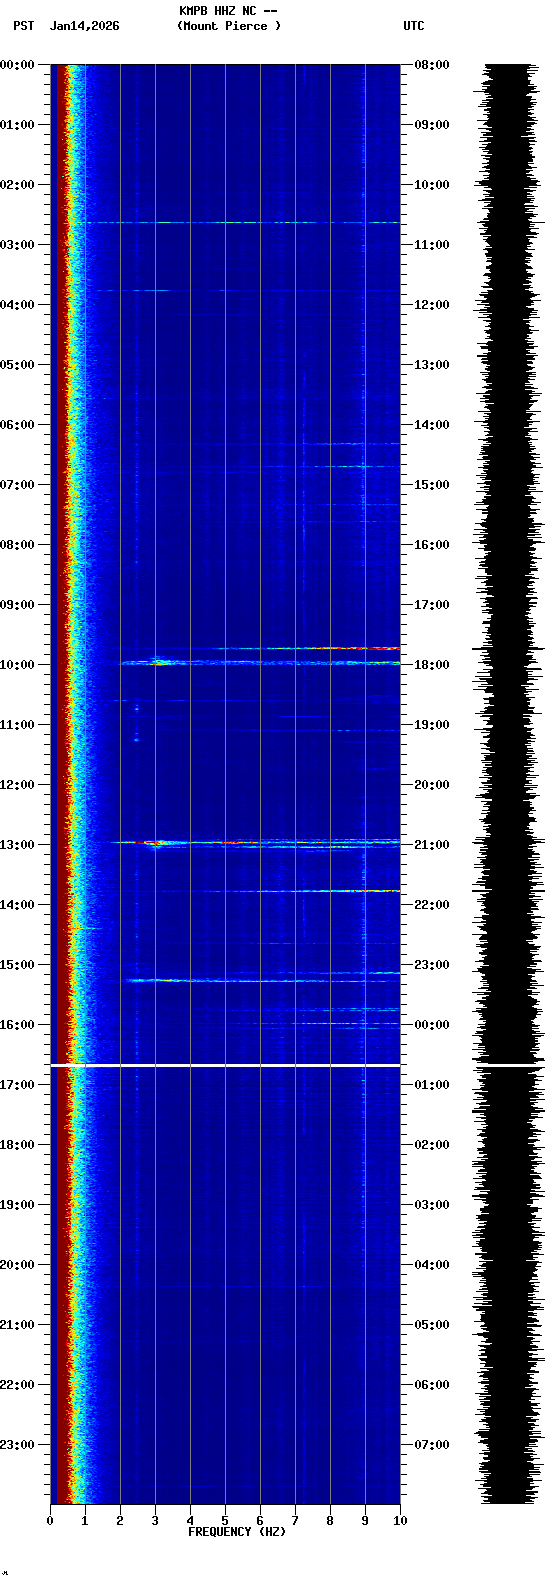Click the 08:00 UTC time tick label

click(432, 65)
